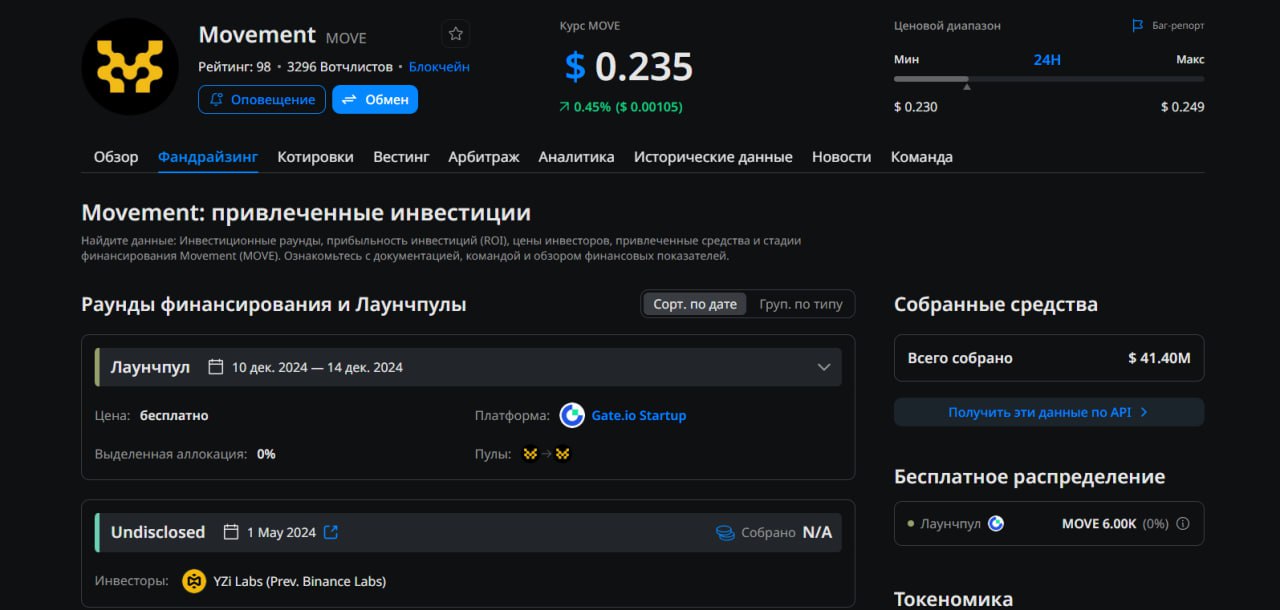Click the Обмен exchange button

tap(375, 100)
